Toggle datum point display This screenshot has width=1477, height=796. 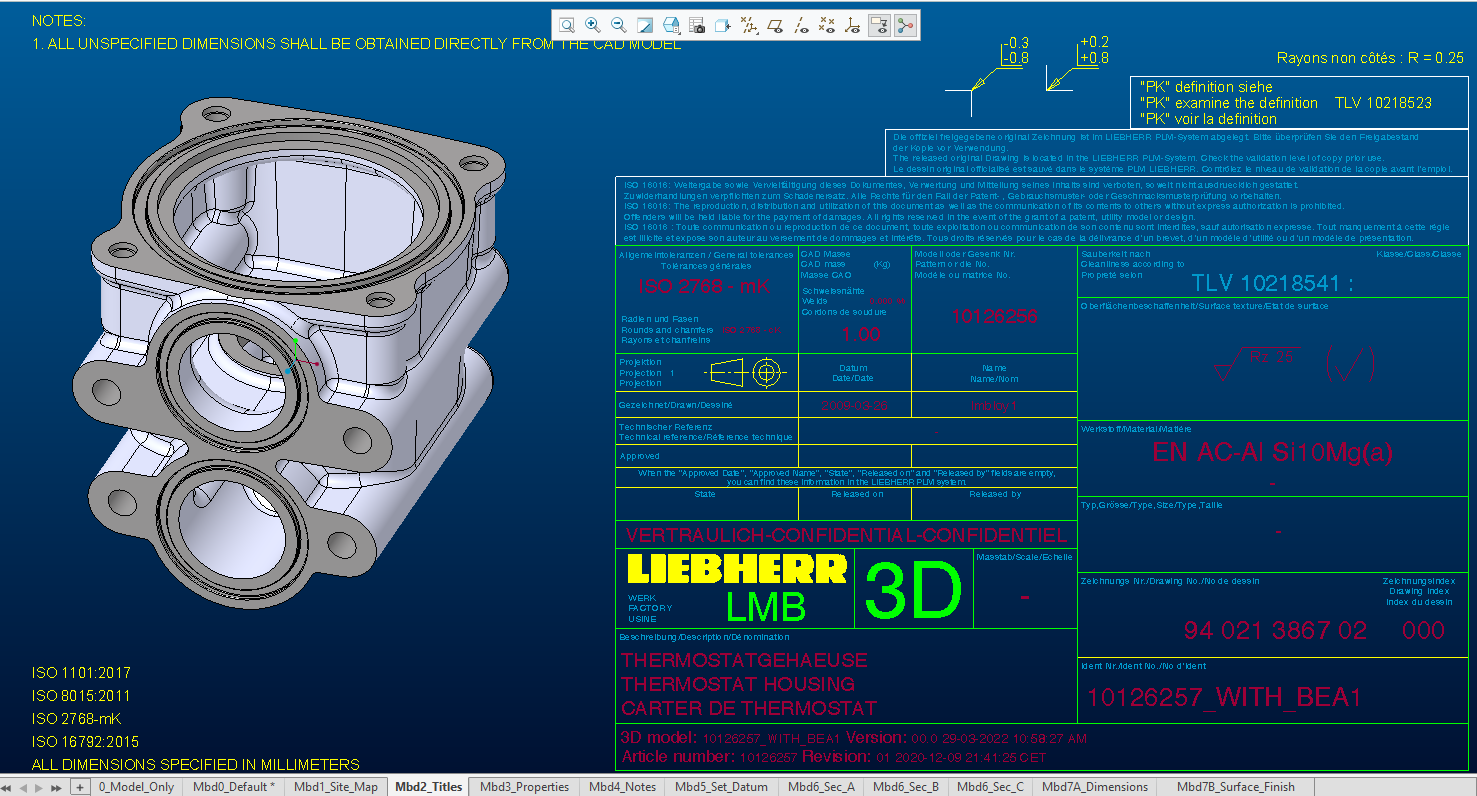click(x=827, y=25)
